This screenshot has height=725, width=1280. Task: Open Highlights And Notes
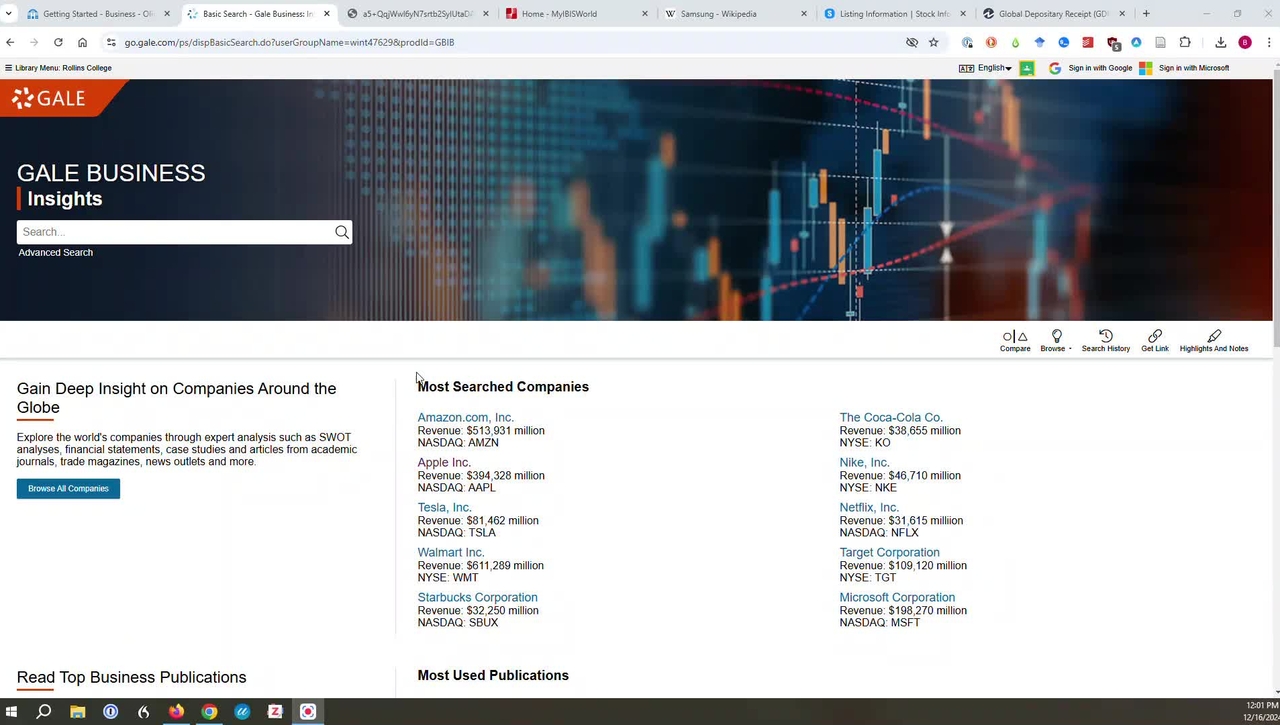(x=1214, y=341)
